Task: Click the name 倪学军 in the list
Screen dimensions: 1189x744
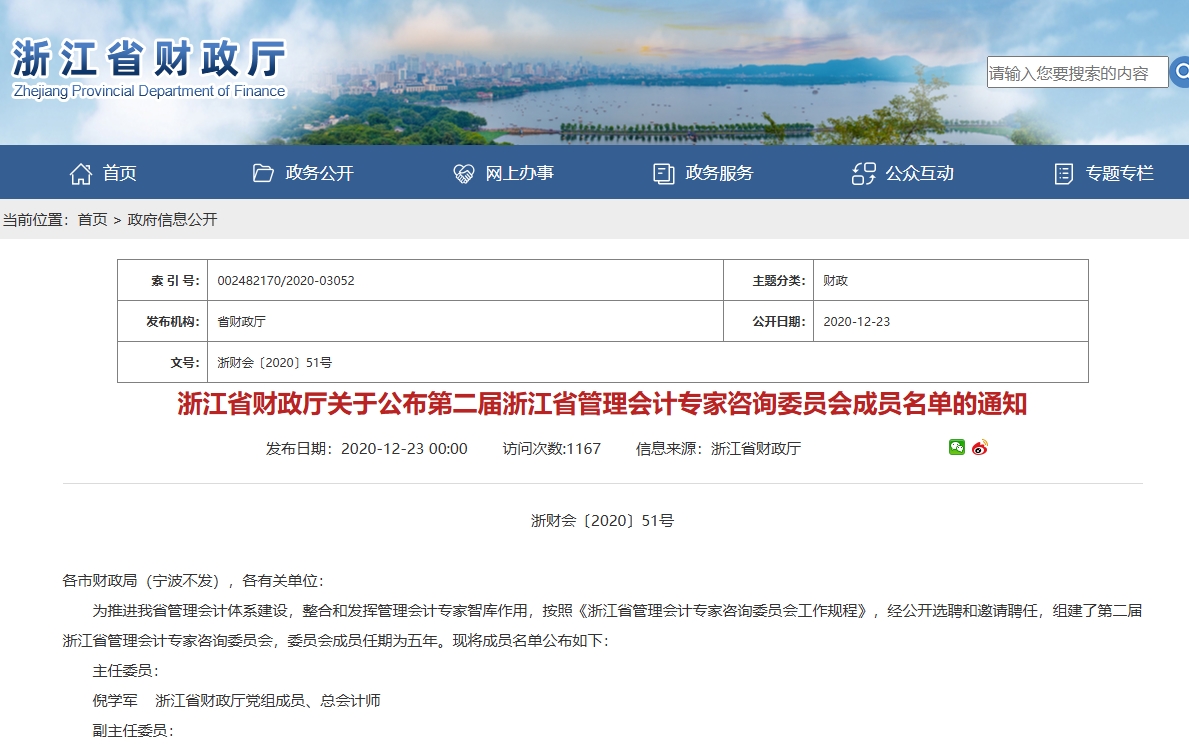Action: tap(115, 701)
